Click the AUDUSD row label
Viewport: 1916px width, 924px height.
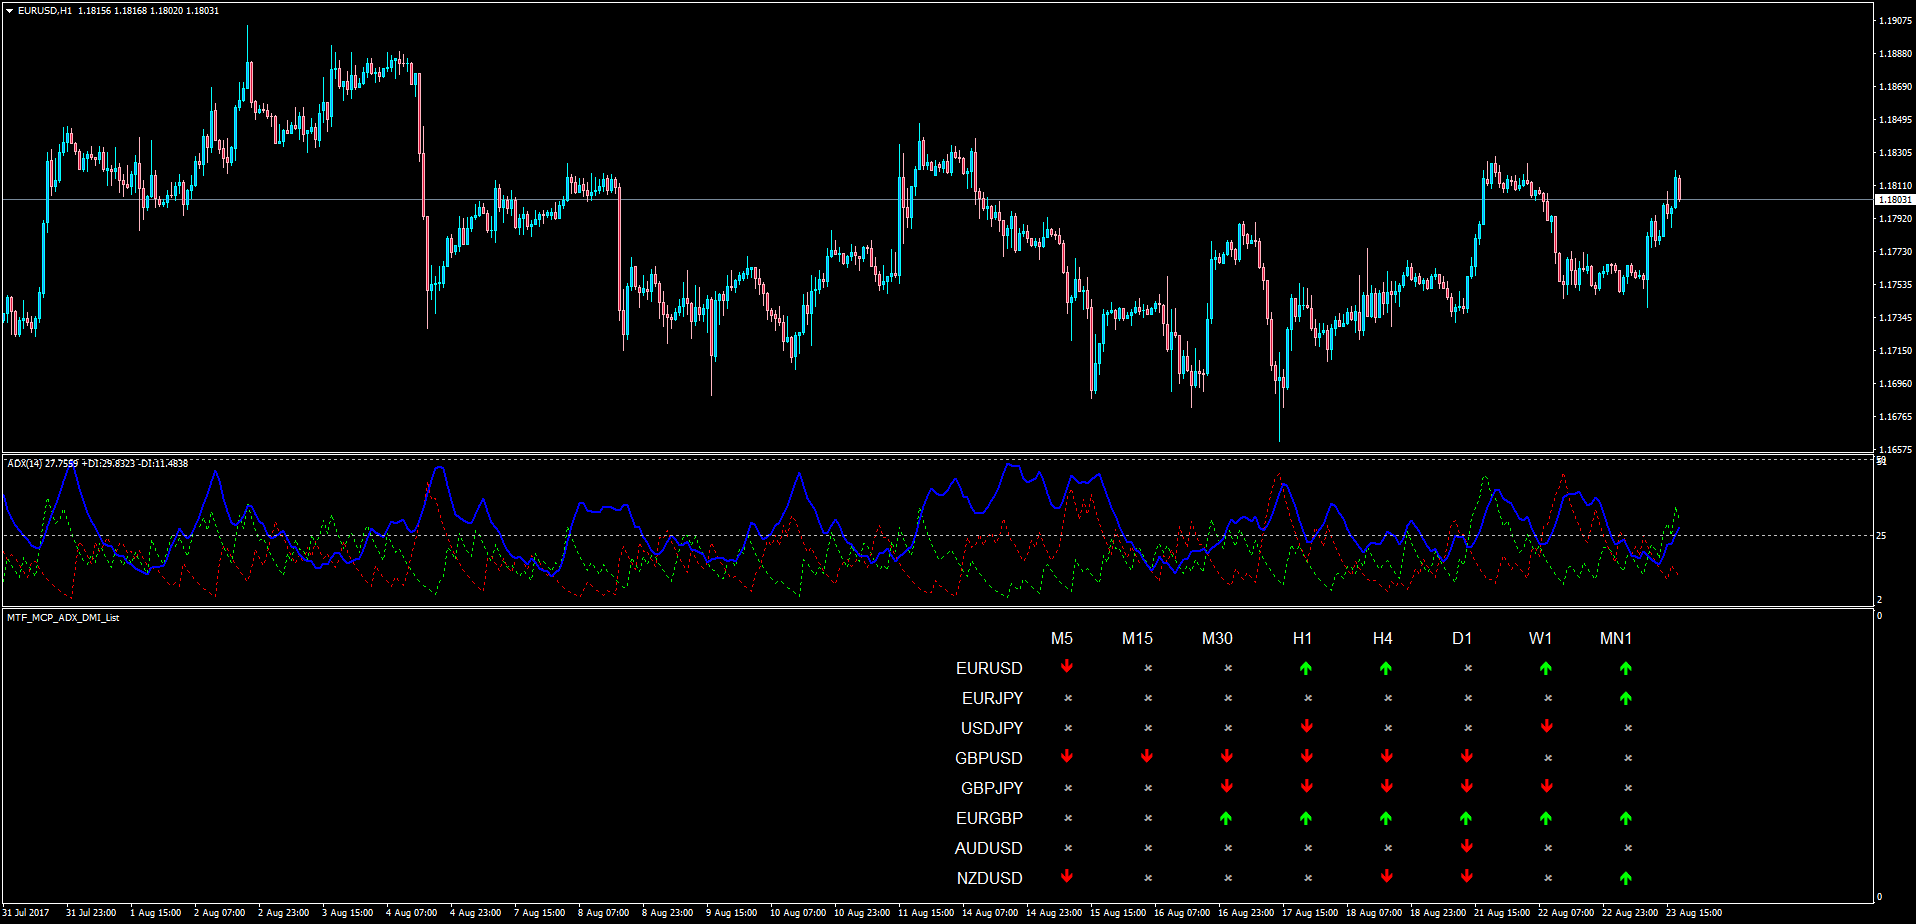pos(989,848)
